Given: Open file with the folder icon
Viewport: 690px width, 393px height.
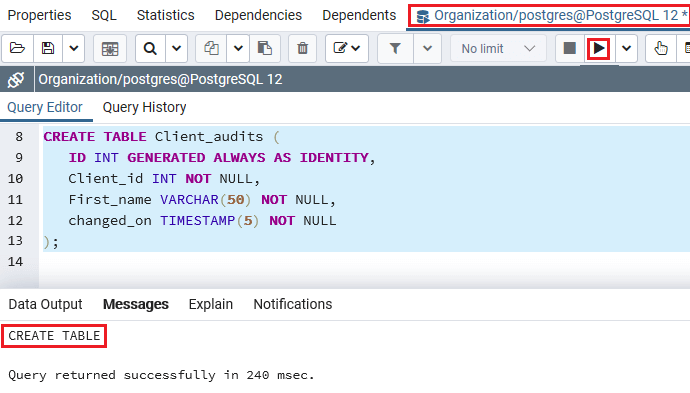Looking at the screenshot, I should pyautogui.click(x=18, y=48).
